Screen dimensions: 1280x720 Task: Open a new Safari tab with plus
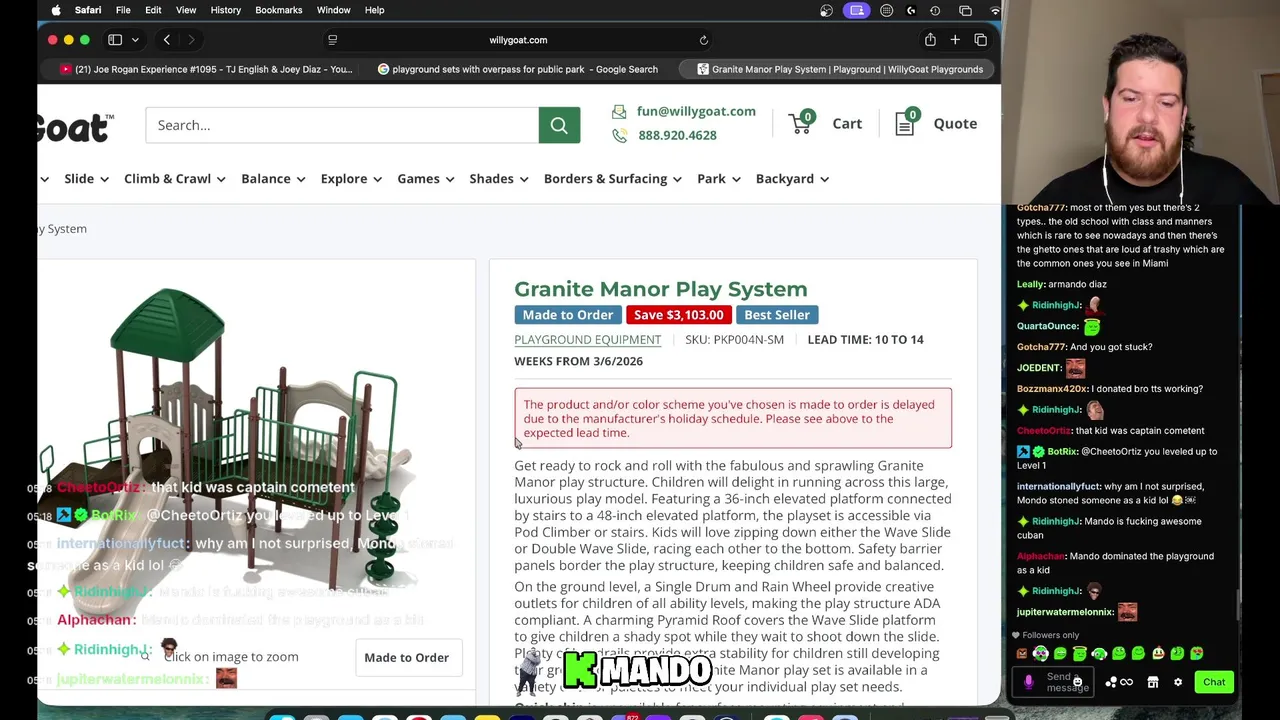coord(955,40)
